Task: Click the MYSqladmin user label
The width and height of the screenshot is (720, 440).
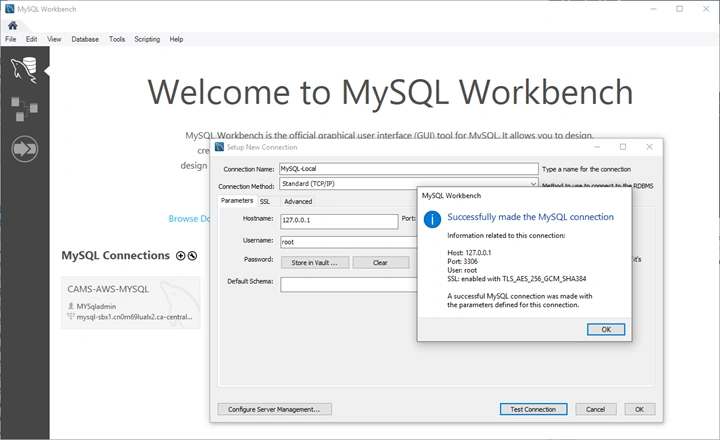Action: (x=96, y=306)
